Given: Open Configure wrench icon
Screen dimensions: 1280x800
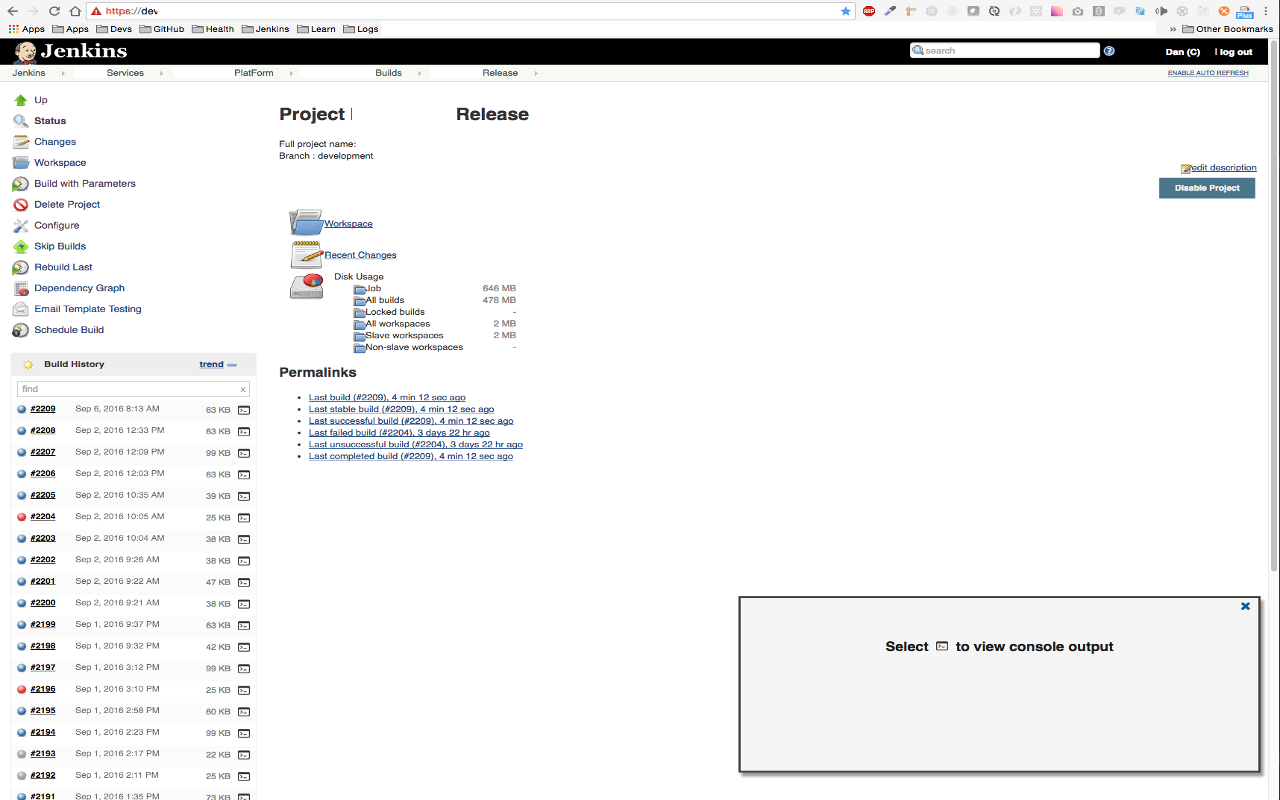Looking at the screenshot, I should 20,226.
